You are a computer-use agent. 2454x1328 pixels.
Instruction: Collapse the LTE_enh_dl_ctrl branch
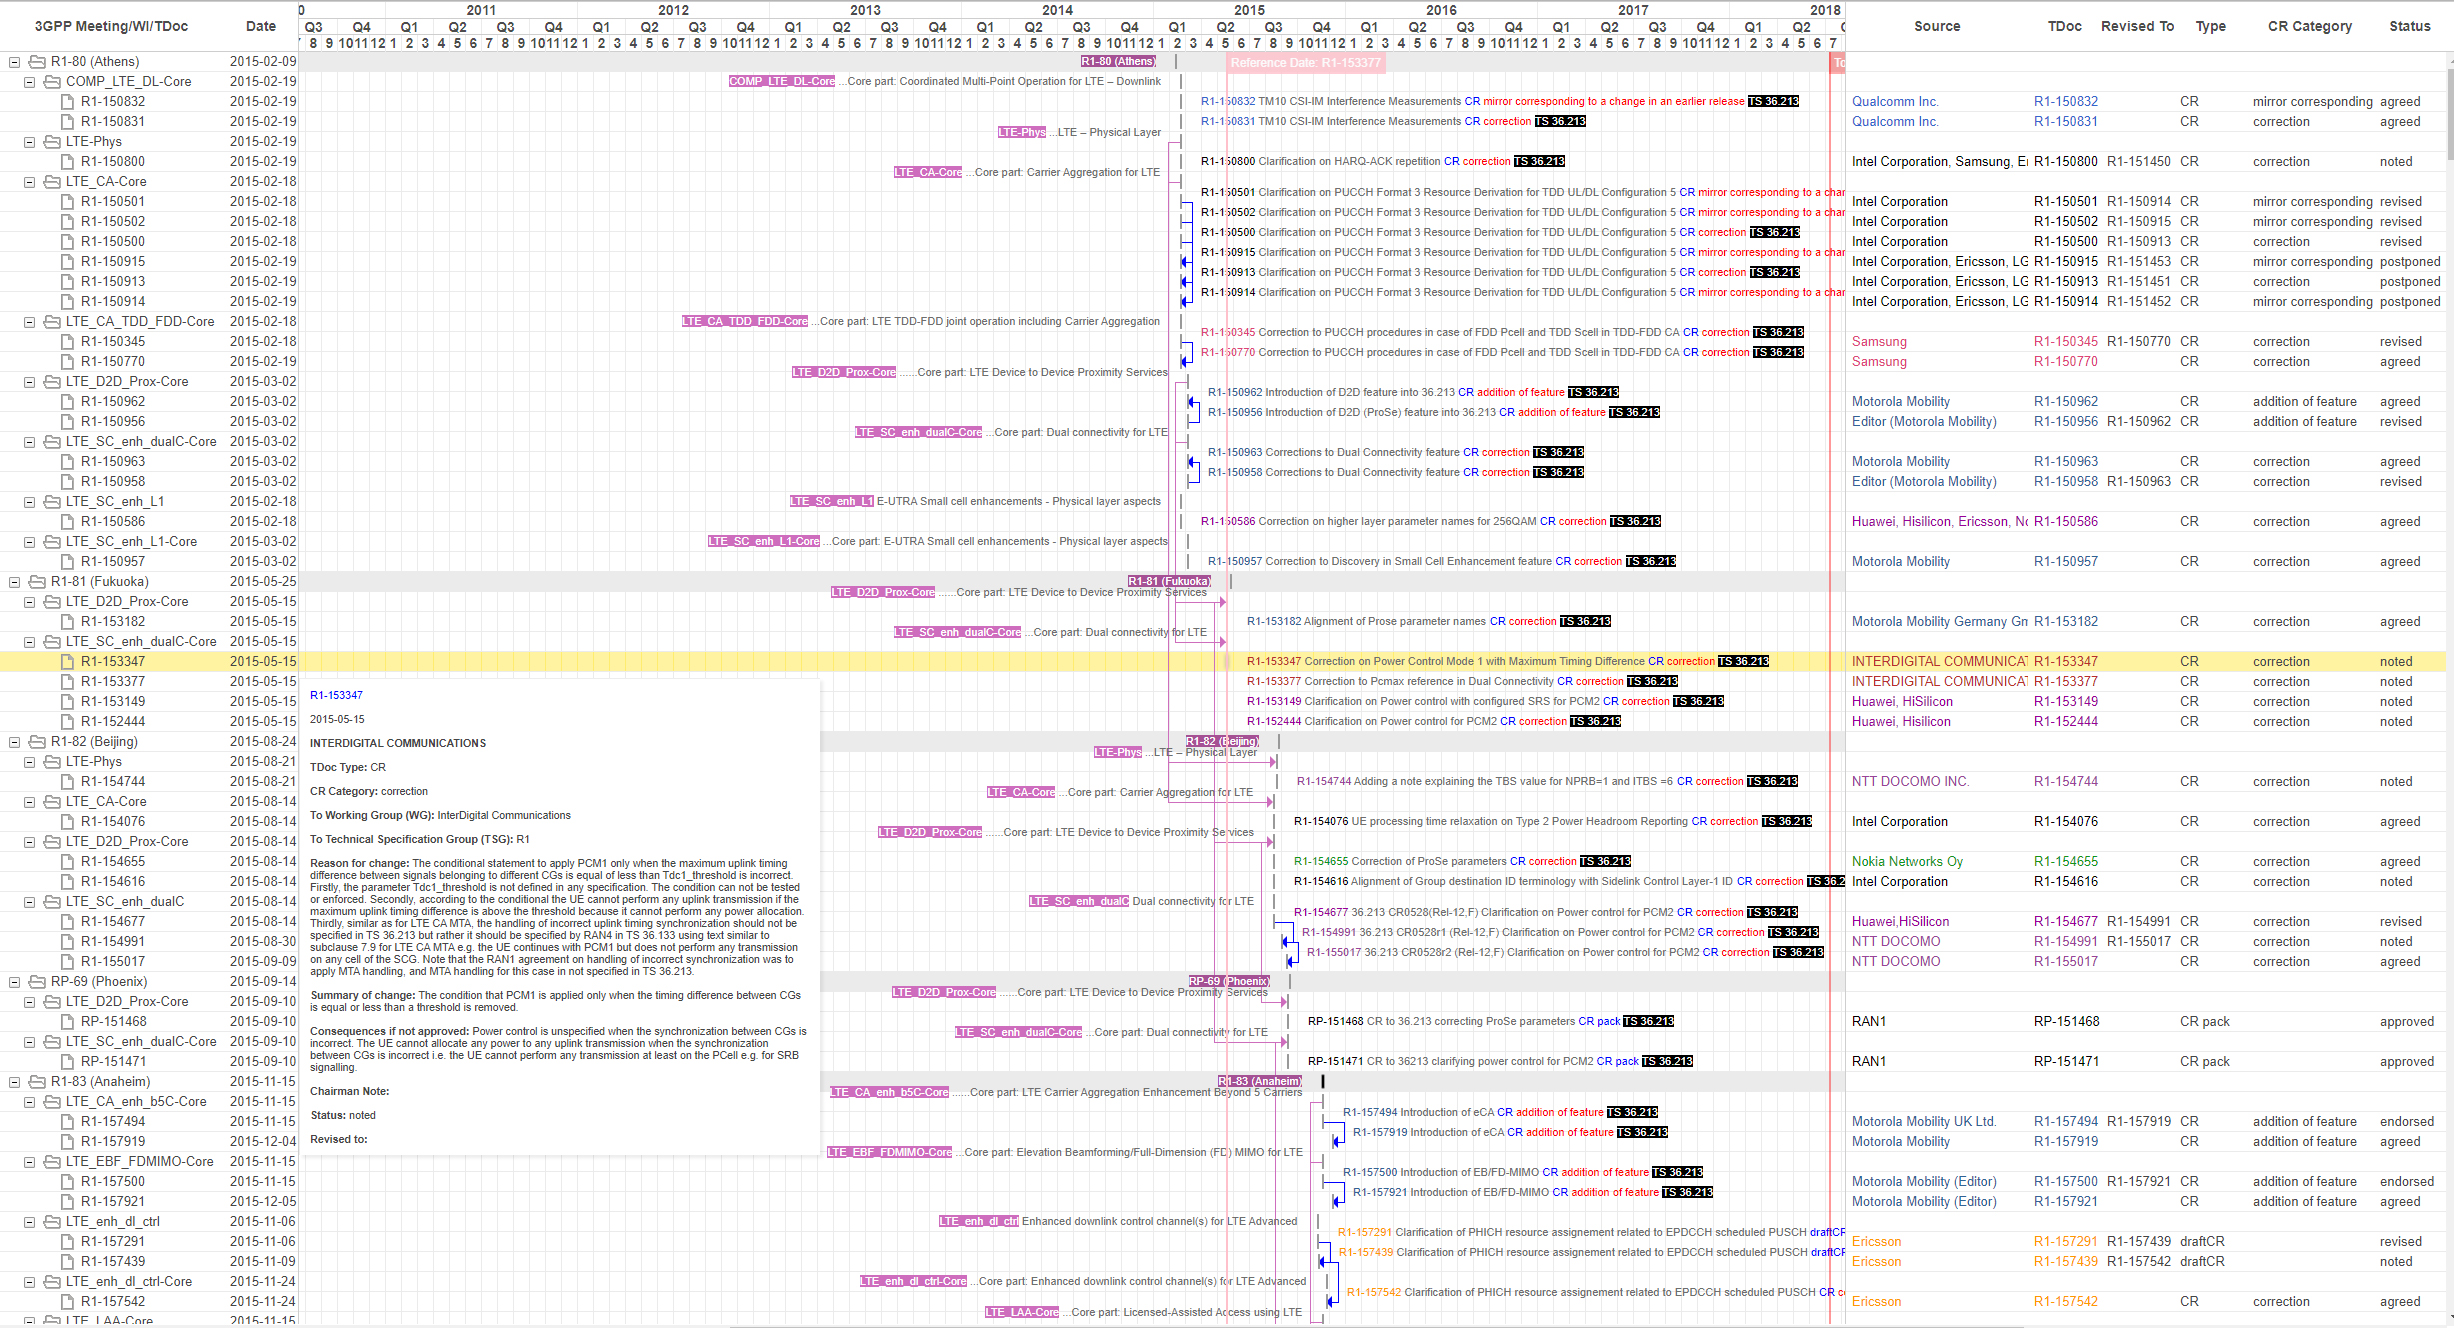coord(30,1222)
